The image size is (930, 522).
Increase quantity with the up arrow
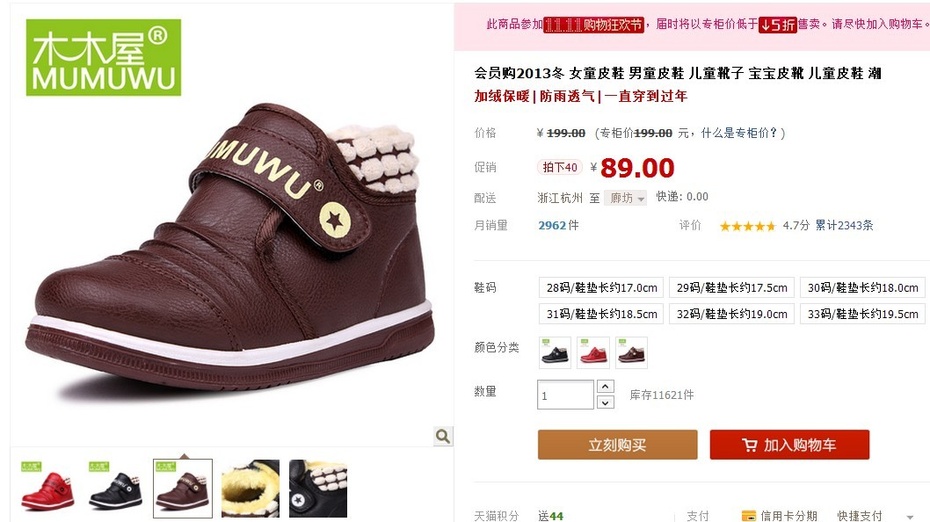coord(605,387)
